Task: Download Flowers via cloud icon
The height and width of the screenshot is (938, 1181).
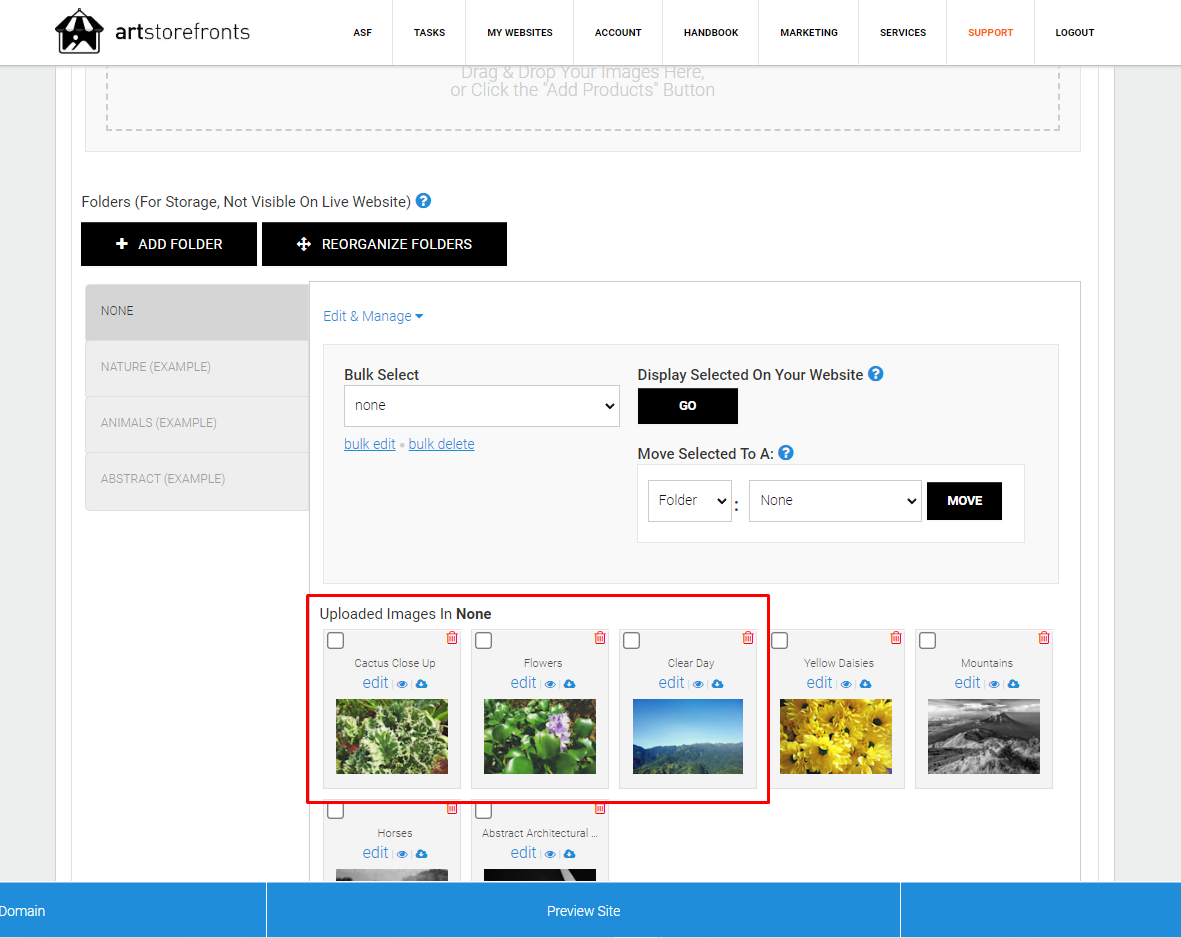Action: pos(569,684)
